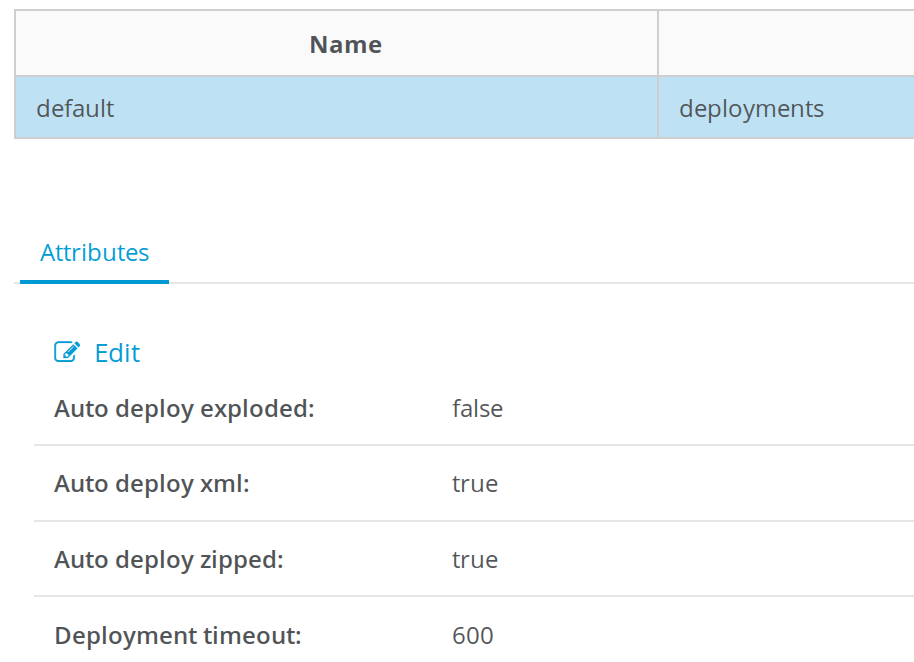914x662 pixels.
Task: Click the true value for Auto deploy zipped
Action: coord(475,560)
